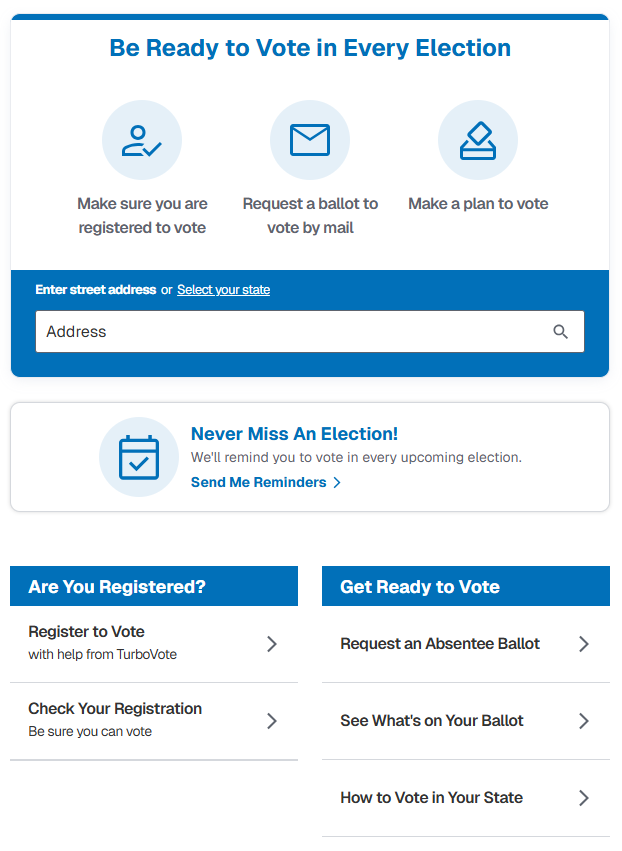The height and width of the screenshot is (851, 622).
Task: Click the calendar checkmark reminder icon
Action: [x=139, y=457]
